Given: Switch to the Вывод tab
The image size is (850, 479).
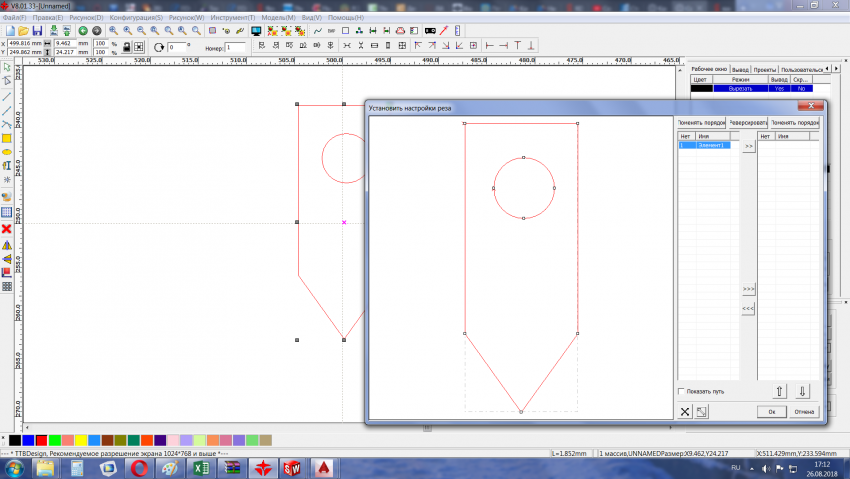Looking at the screenshot, I should coord(739,70).
